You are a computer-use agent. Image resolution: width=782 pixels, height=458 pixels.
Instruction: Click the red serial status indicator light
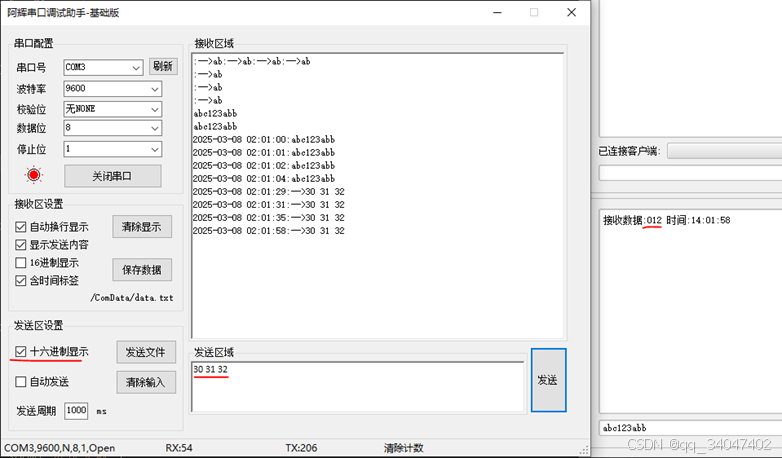click(x=34, y=175)
